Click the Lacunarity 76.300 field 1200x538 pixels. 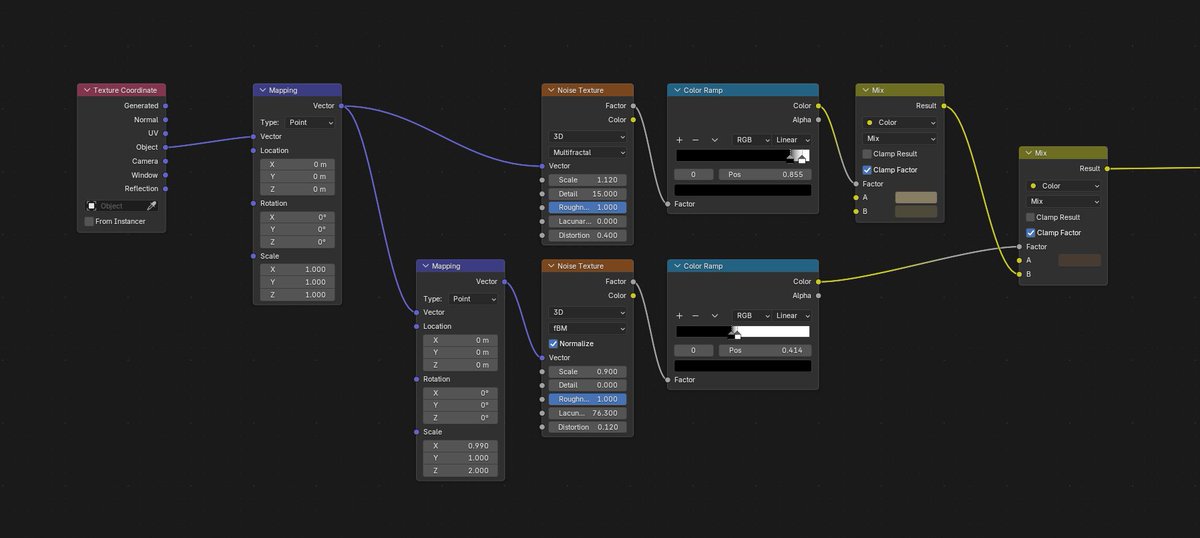point(588,413)
